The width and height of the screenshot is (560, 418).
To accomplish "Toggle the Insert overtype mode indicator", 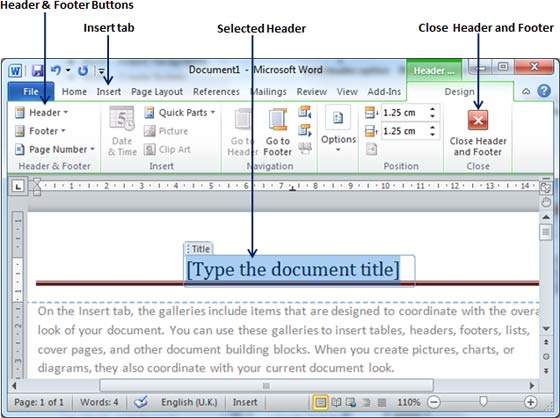I will point(245,402).
